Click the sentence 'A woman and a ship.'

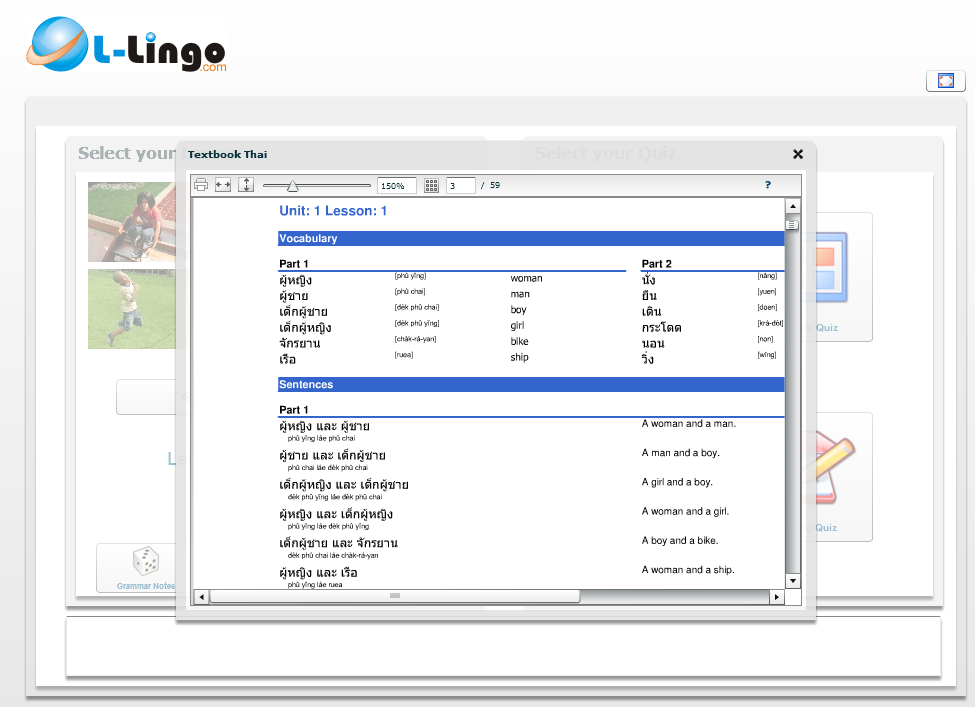pyautogui.click(x=688, y=570)
